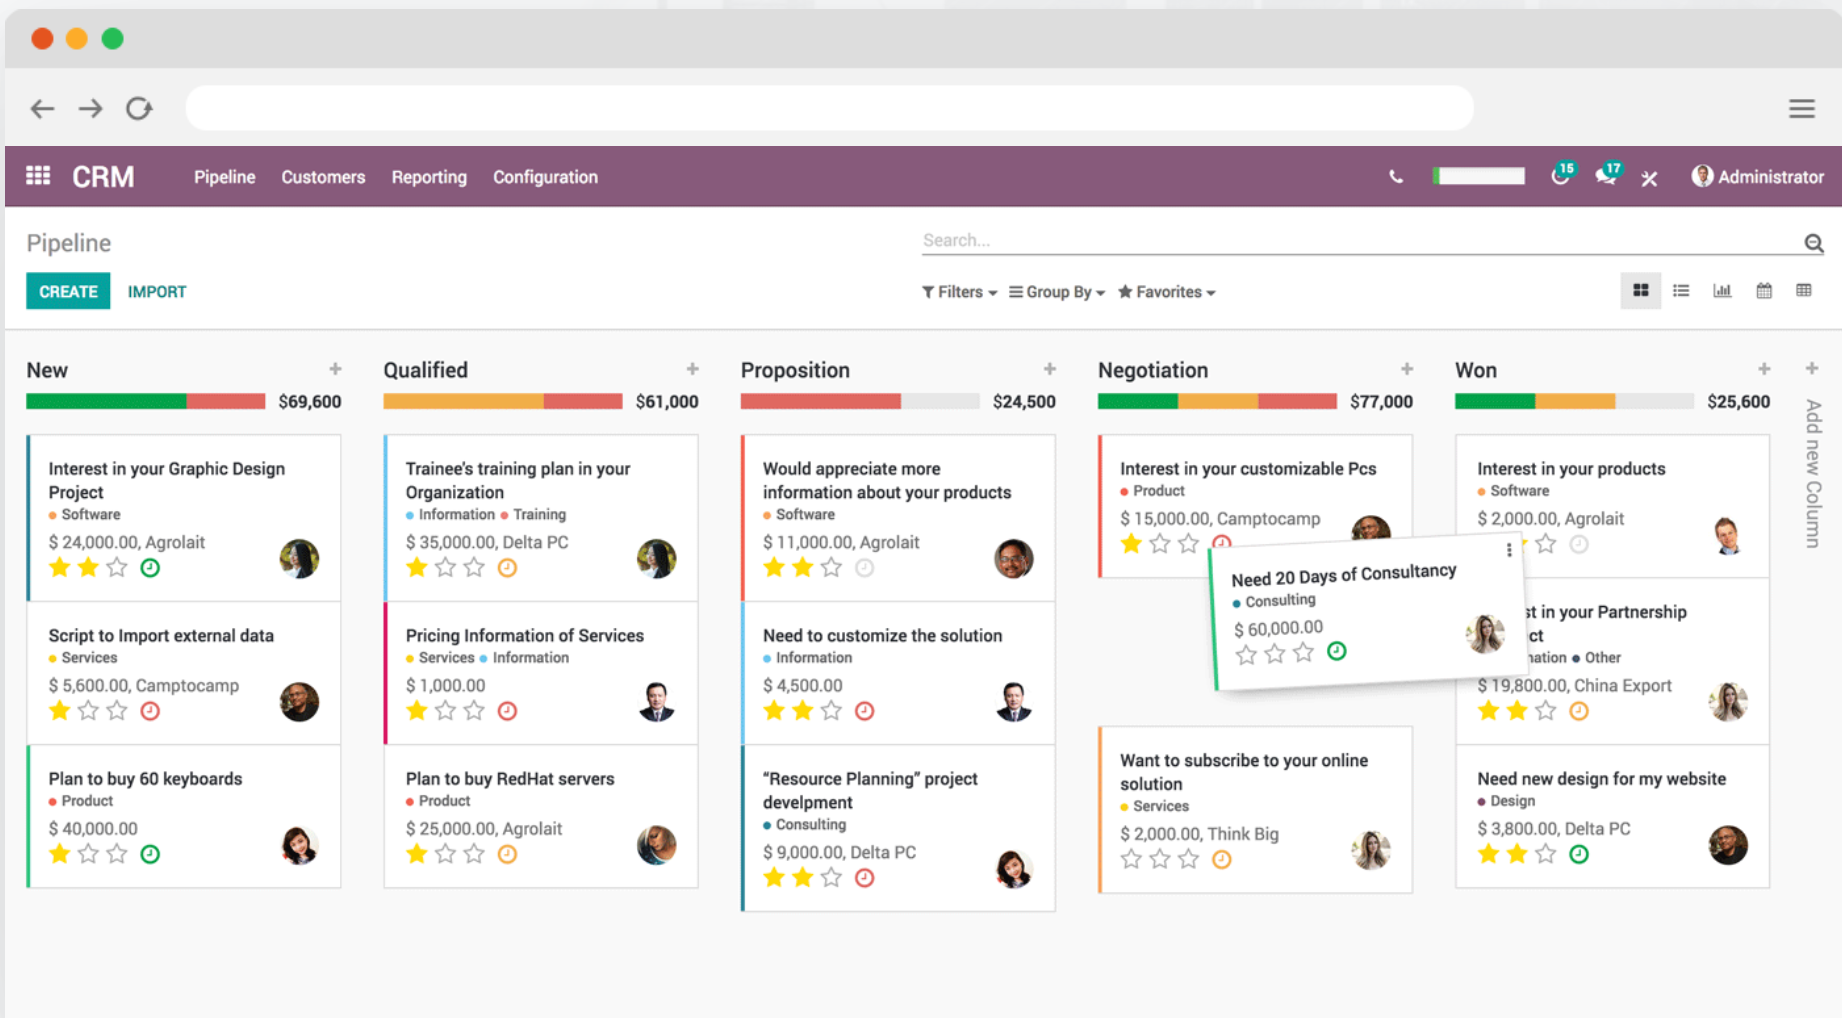The width and height of the screenshot is (1842, 1018).
Task: Open the Need to customize the solution card
Action: pos(898,673)
